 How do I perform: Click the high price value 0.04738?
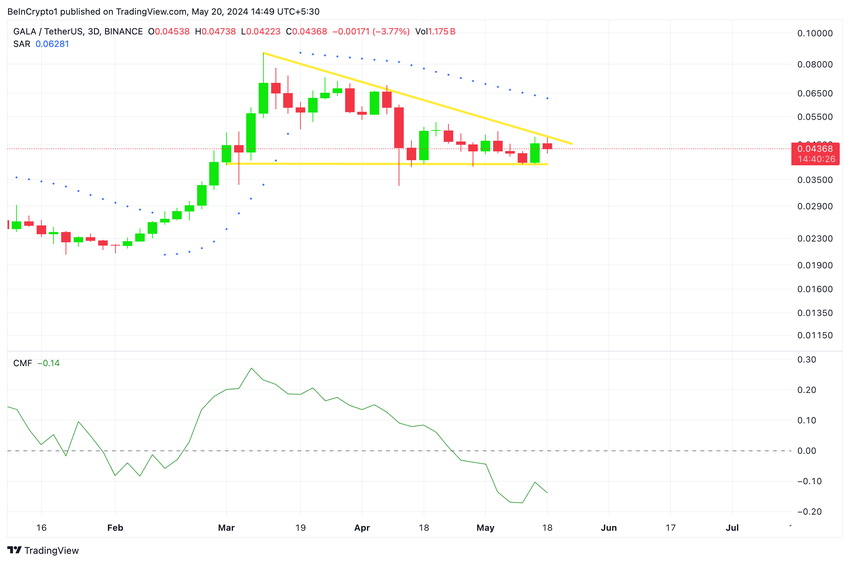click(x=219, y=31)
